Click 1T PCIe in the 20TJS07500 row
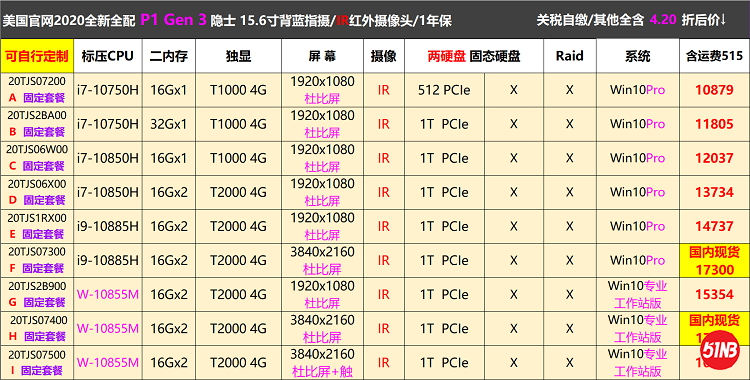This screenshot has width=750, height=380. [444, 363]
